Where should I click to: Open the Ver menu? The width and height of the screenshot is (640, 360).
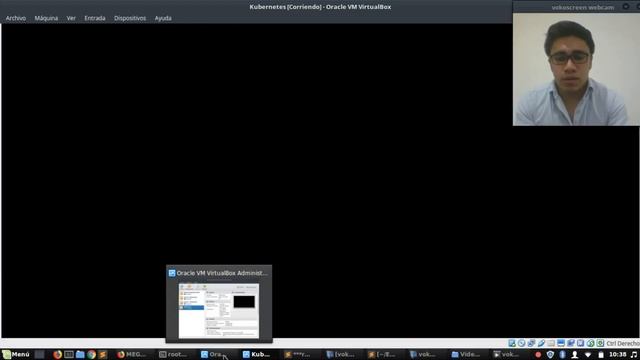pos(71,18)
